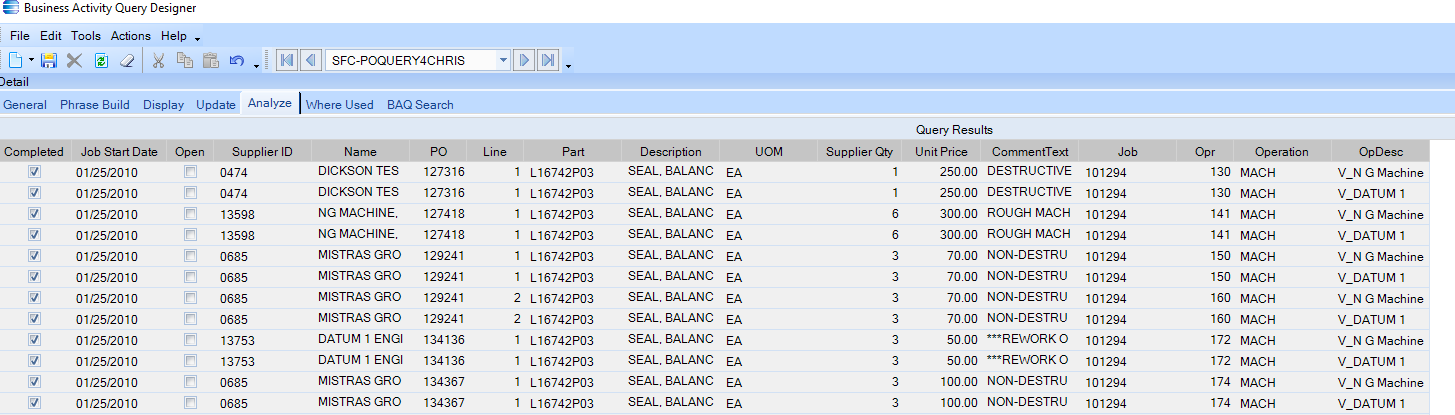1455x415 pixels.
Task: Toggle Completed checkbox for PO 127418 V_N G Machine row
Action: pyautogui.click(x=35, y=214)
